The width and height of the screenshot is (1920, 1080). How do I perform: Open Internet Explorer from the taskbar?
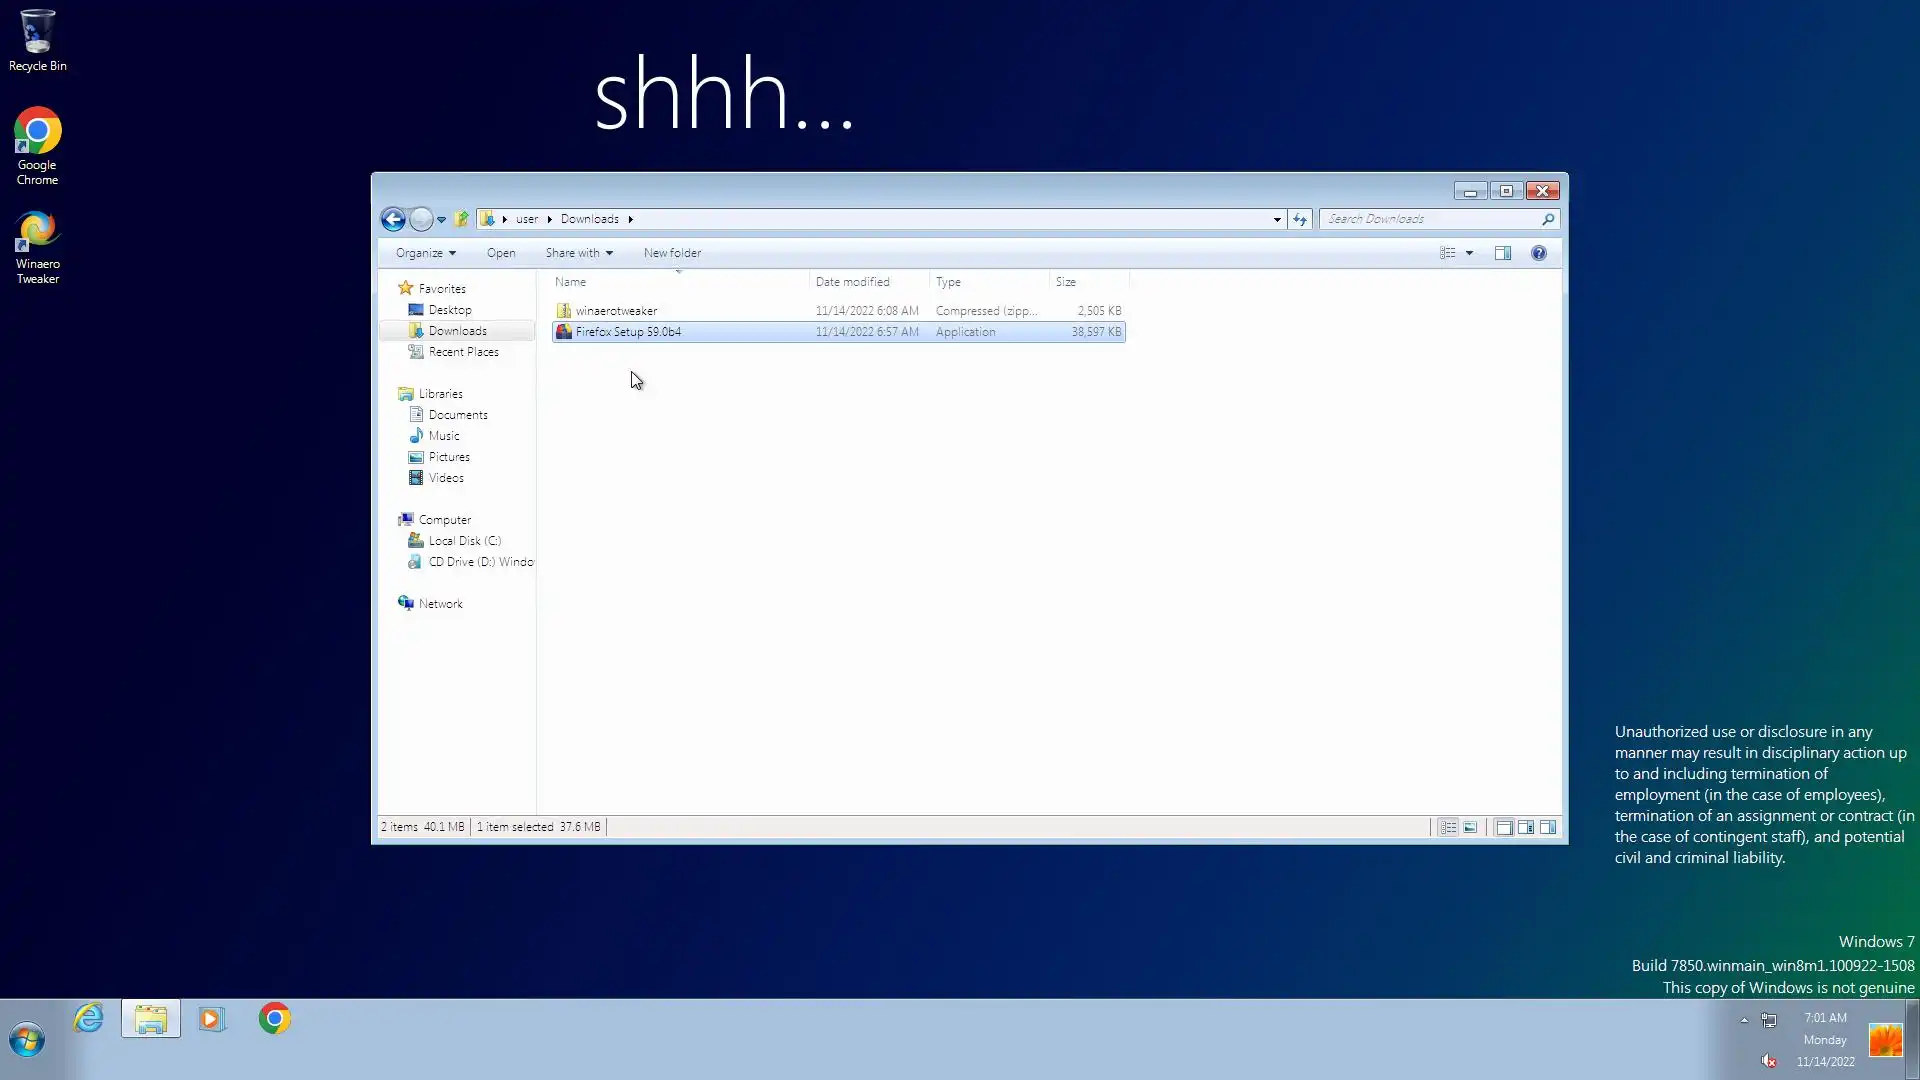pyautogui.click(x=89, y=1019)
